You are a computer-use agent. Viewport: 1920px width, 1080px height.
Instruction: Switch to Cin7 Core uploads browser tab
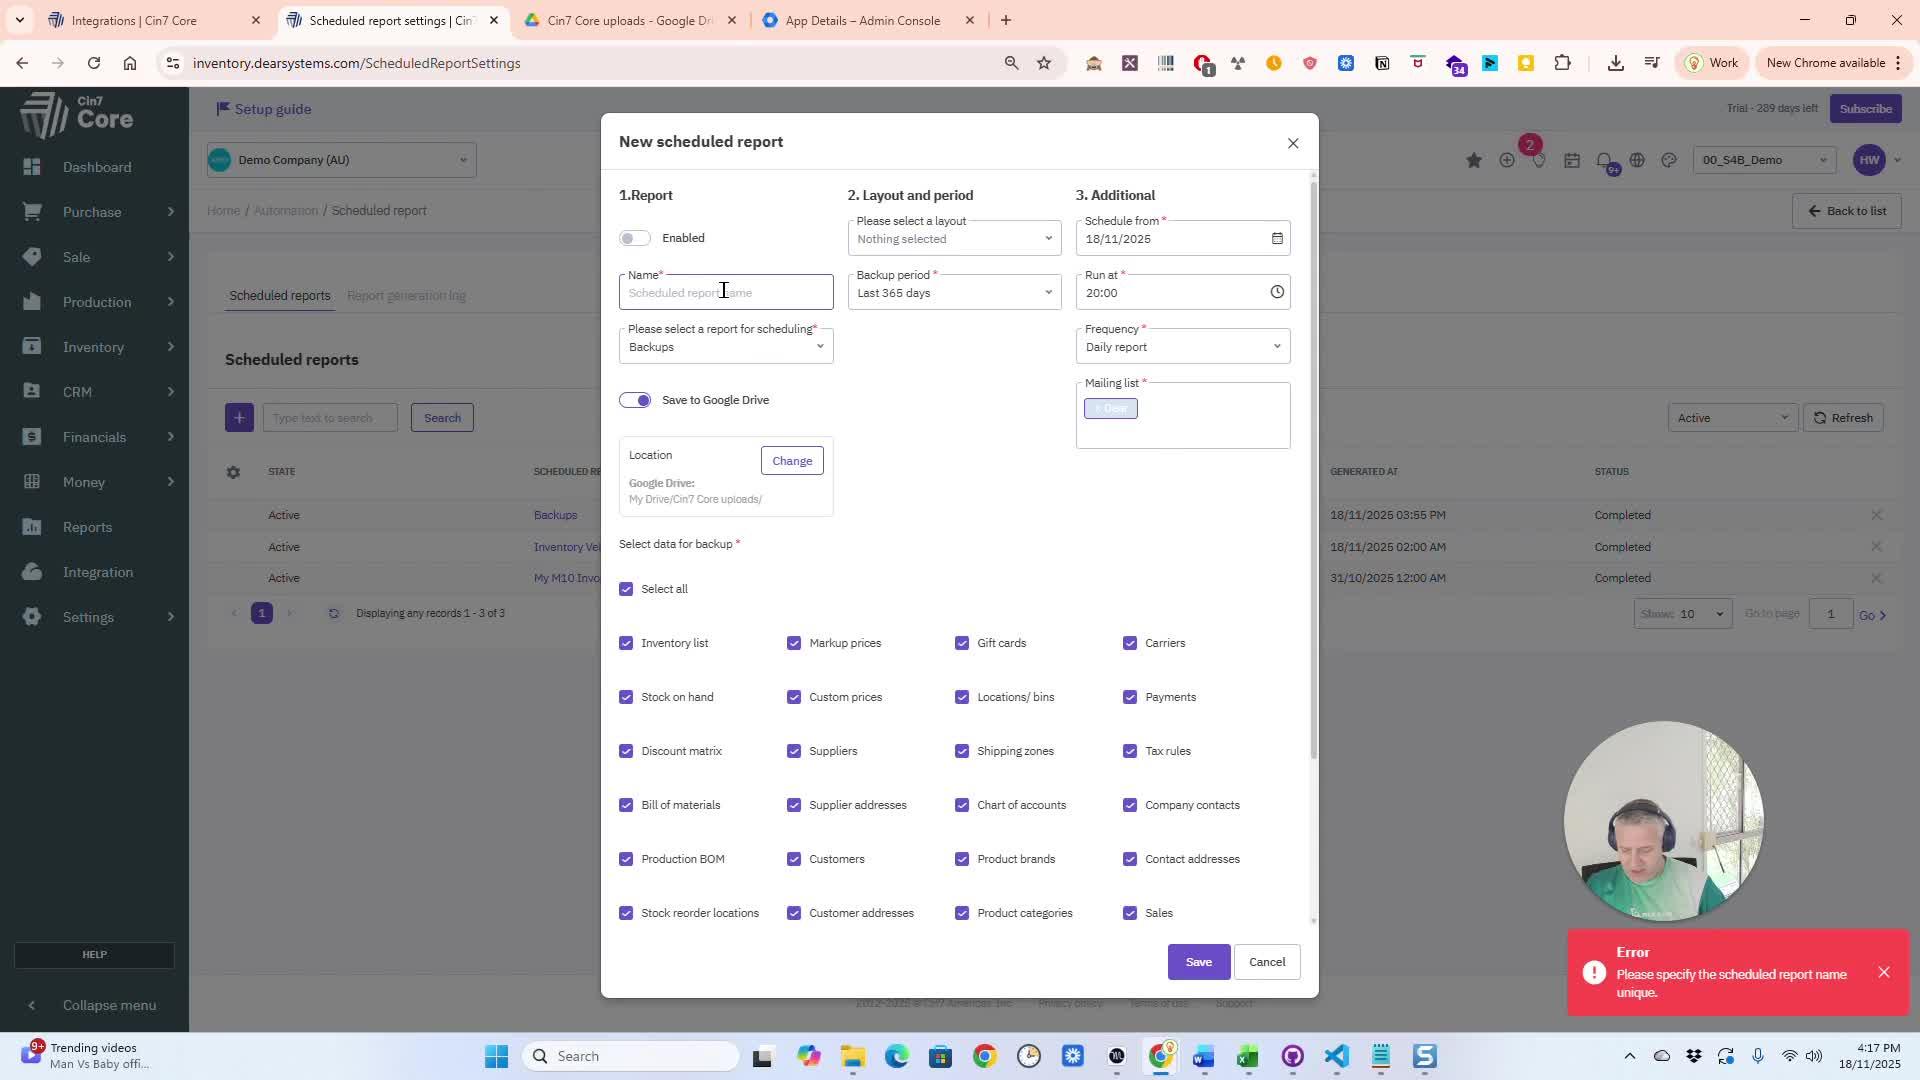(x=628, y=20)
